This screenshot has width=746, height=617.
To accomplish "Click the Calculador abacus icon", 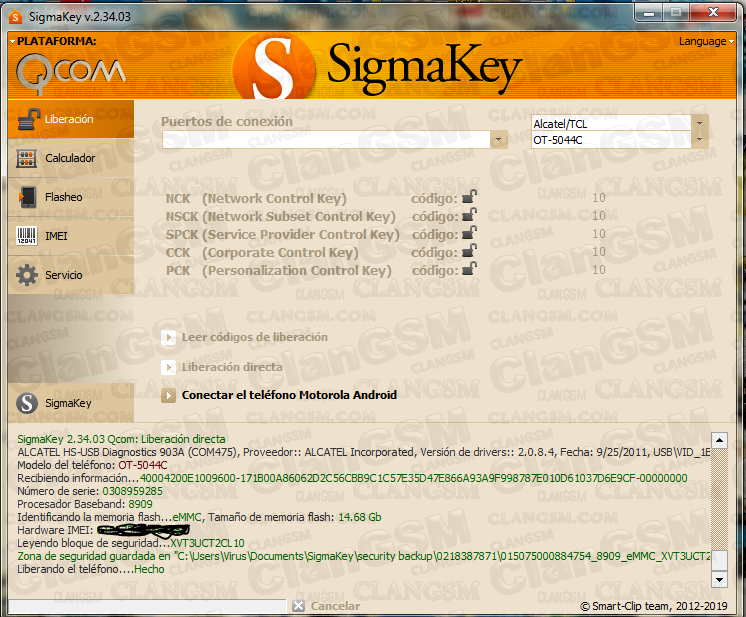I will [27, 158].
